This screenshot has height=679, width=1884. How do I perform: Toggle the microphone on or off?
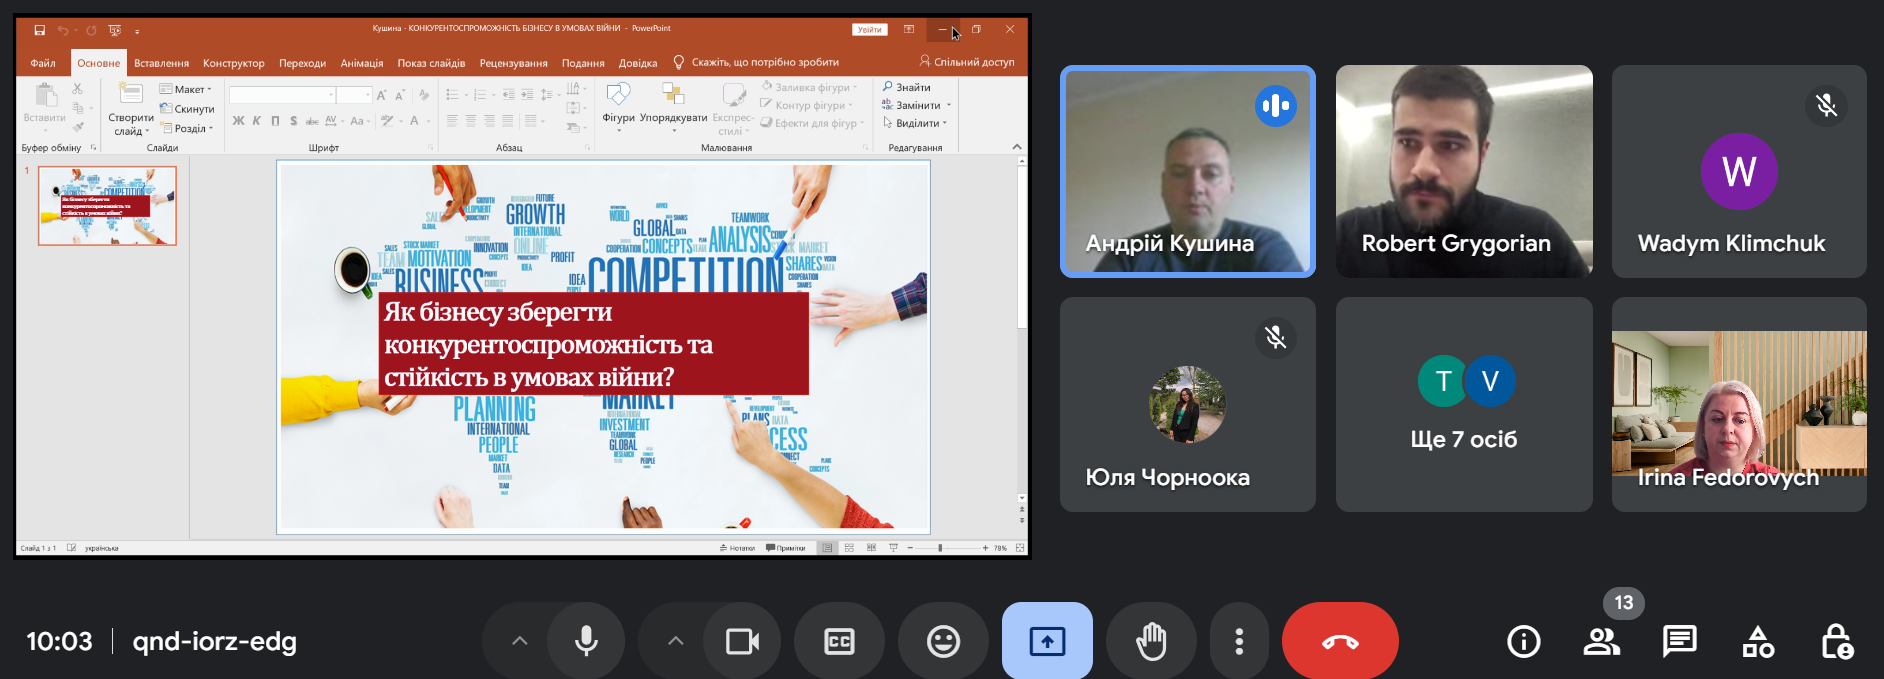587,641
